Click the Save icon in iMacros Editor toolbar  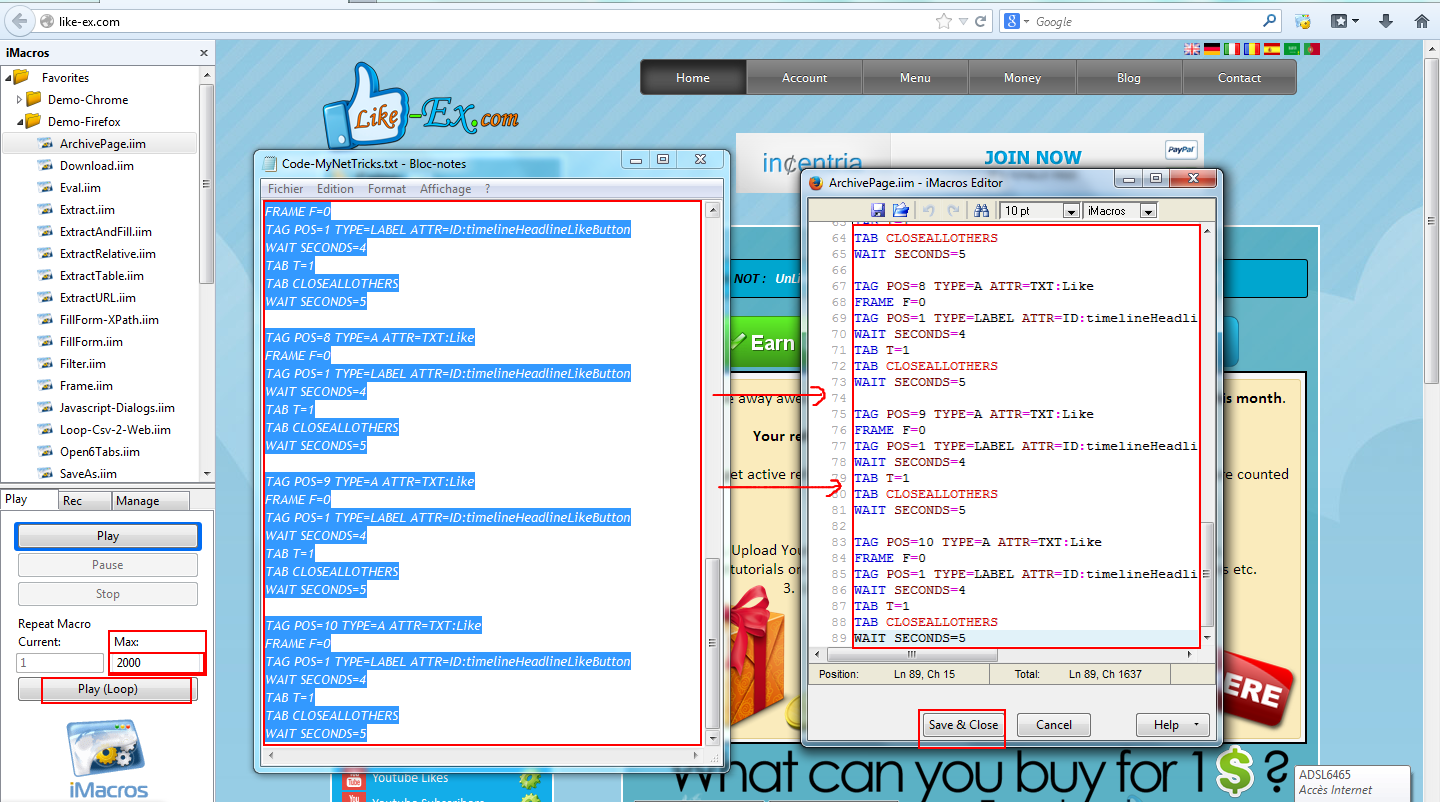click(878, 210)
